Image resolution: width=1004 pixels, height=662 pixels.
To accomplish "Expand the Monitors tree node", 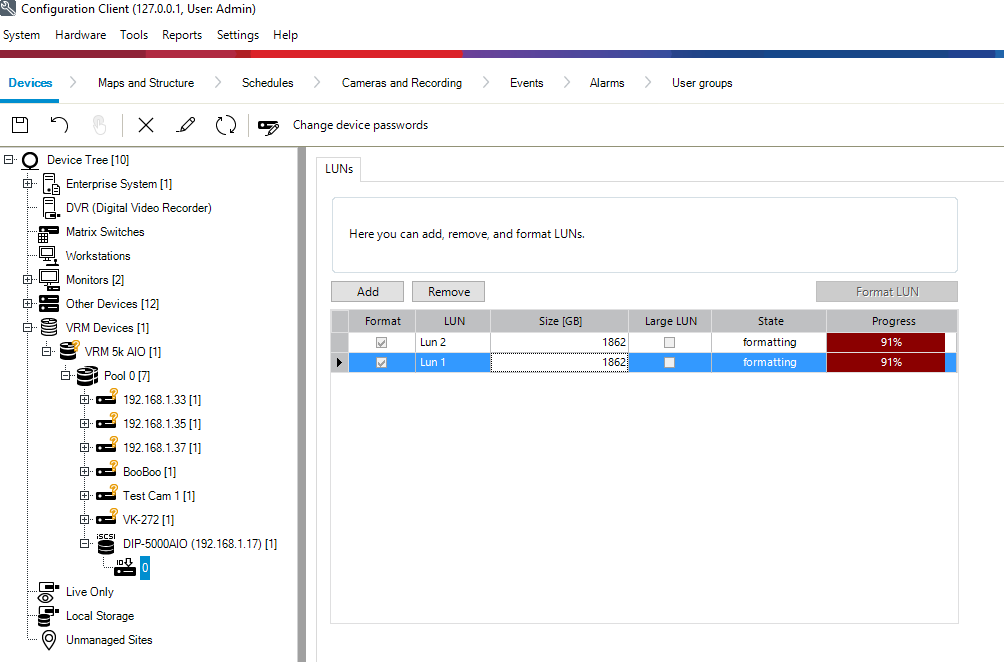I will coord(28,280).
